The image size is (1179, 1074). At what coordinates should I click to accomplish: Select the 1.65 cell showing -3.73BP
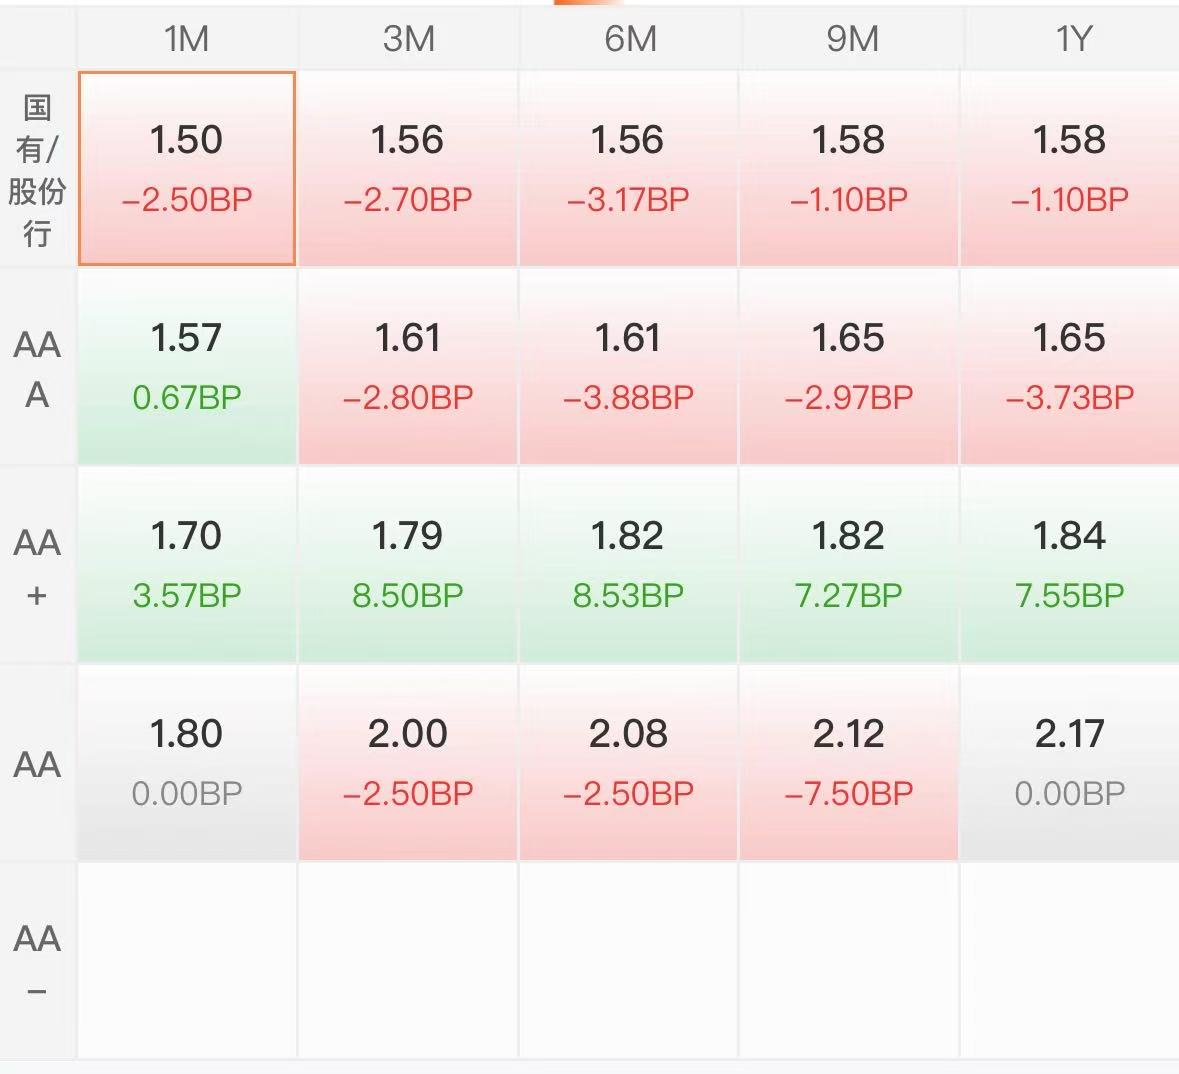pyautogui.click(x=1070, y=368)
